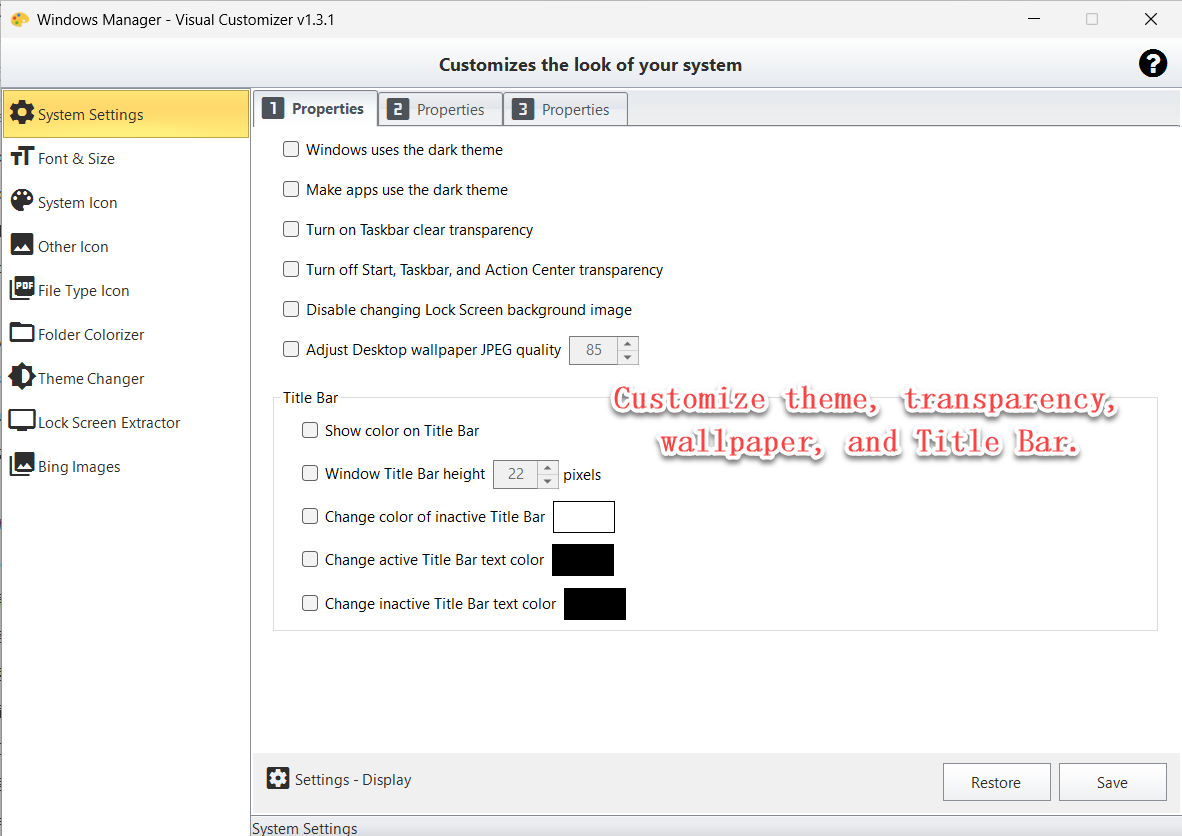Pick active Title Bar text color swatch
The width and height of the screenshot is (1182, 836).
pyautogui.click(x=583, y=559)
